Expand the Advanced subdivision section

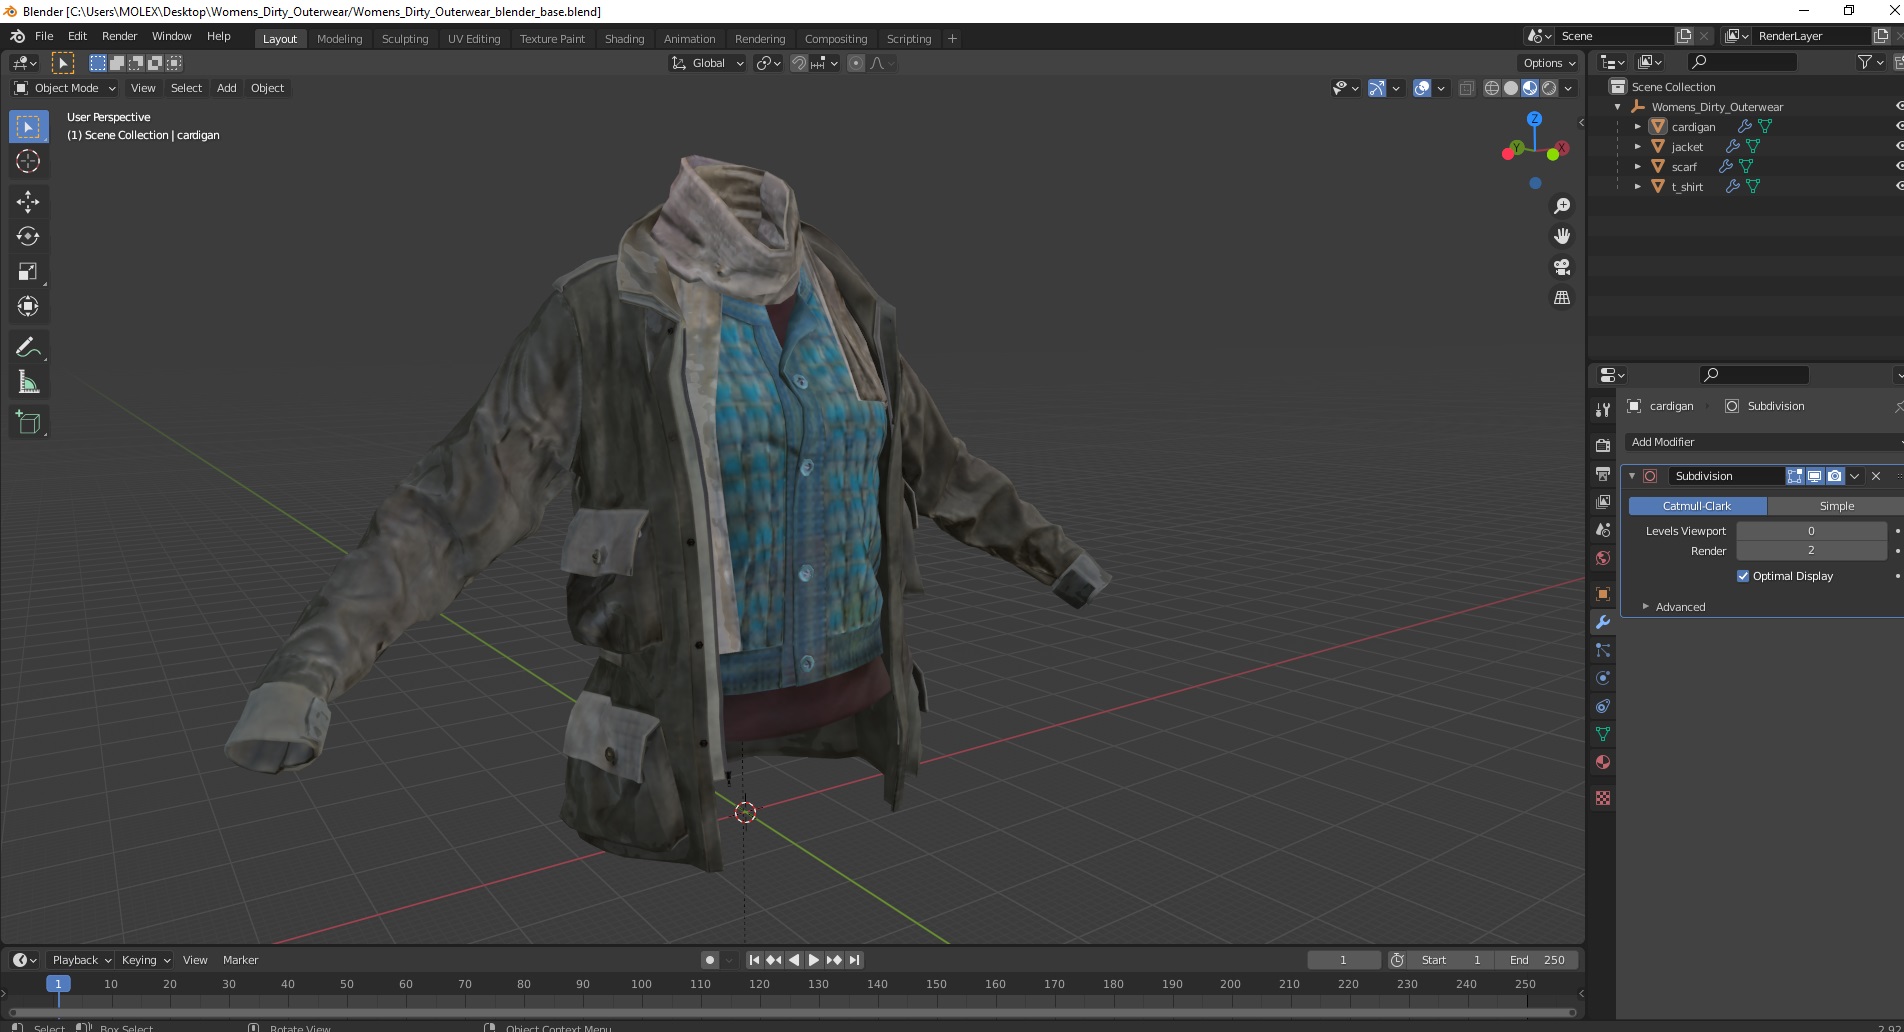[1680, 607]
